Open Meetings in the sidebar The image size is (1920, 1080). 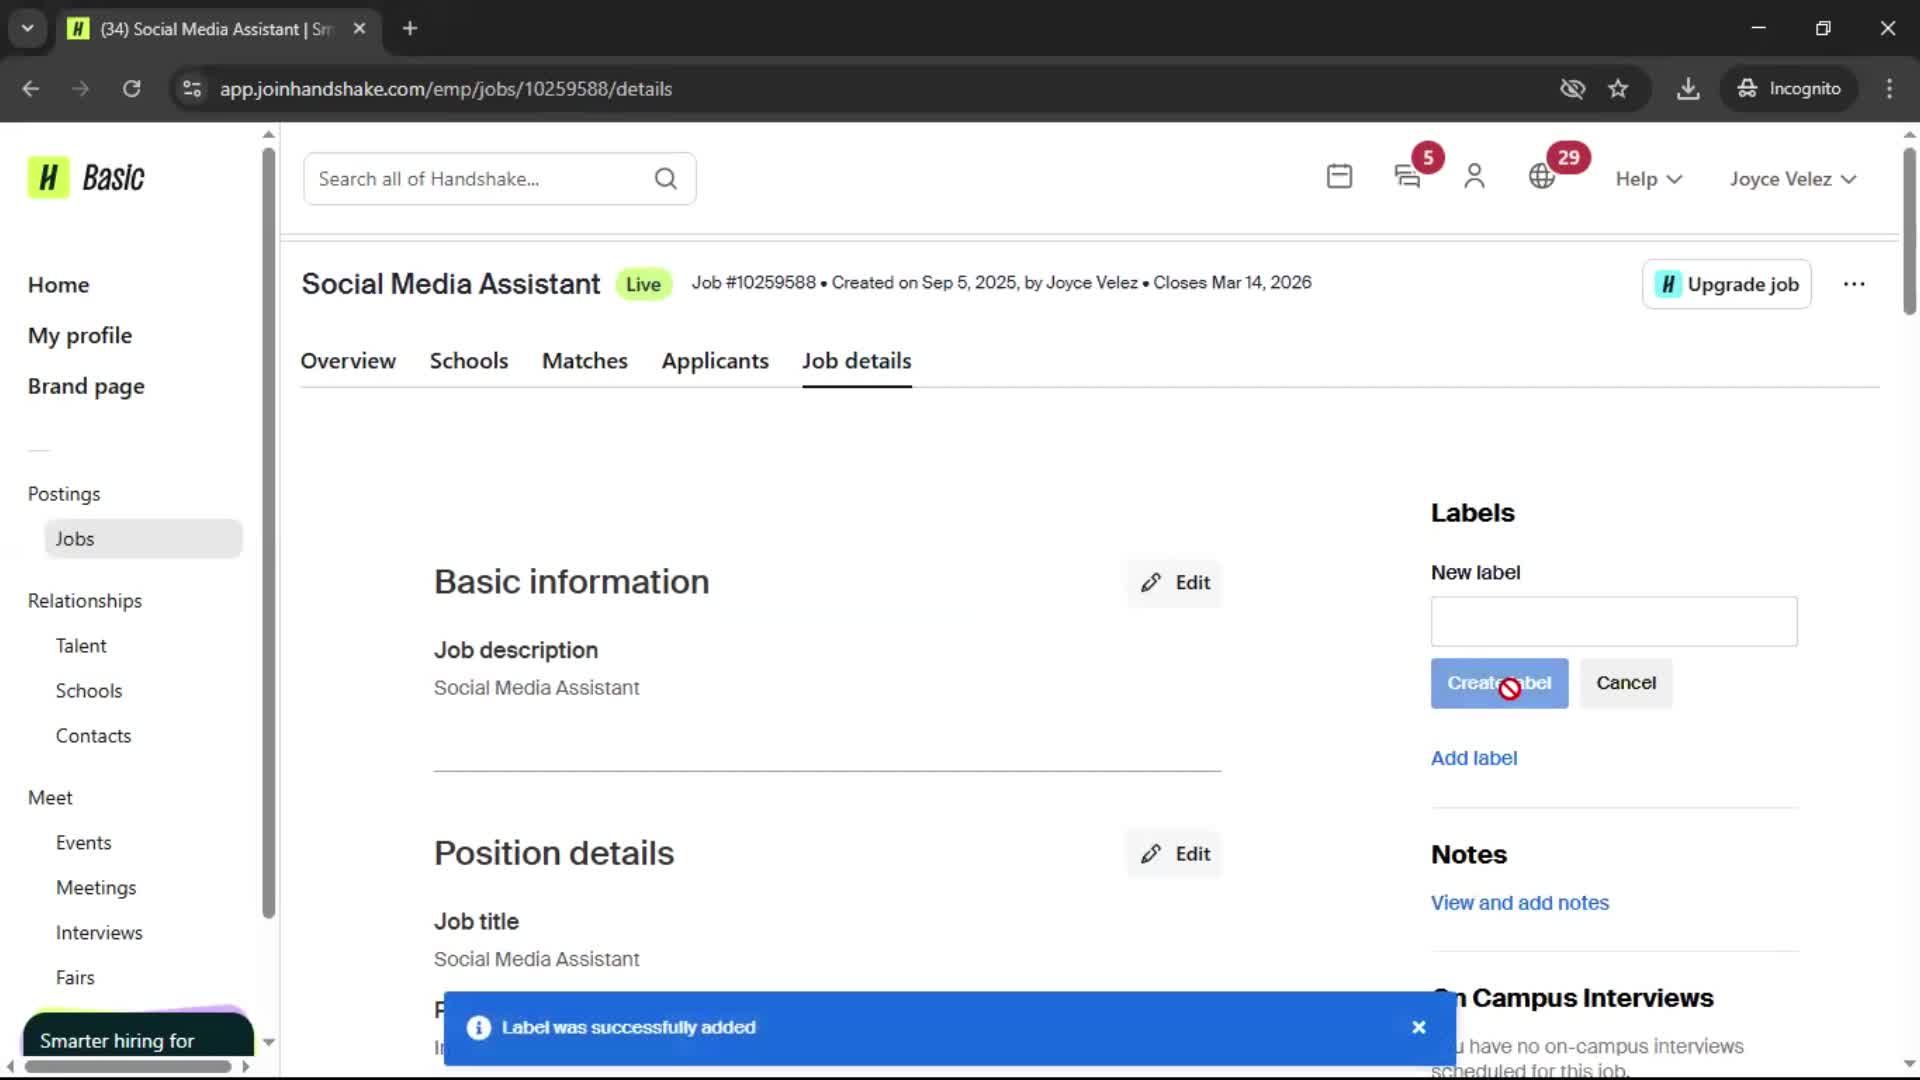coord(96,888)
